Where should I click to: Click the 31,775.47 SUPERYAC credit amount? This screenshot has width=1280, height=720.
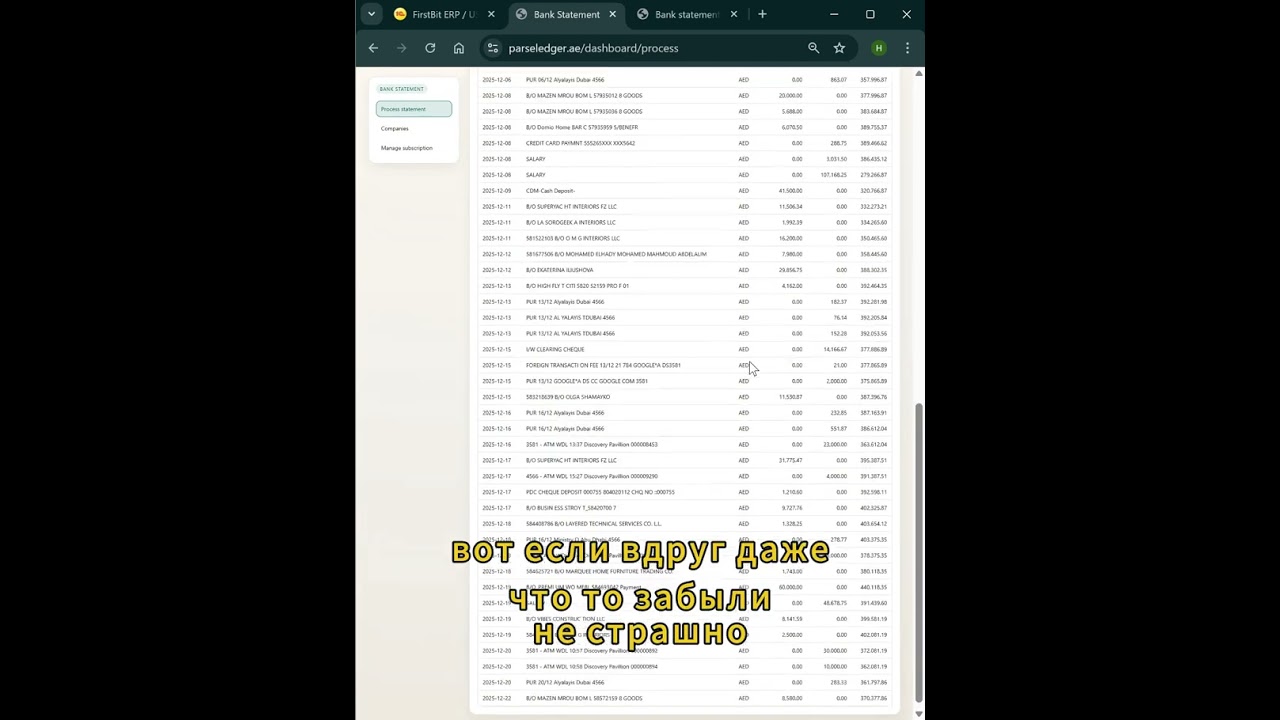pos(790,460)
